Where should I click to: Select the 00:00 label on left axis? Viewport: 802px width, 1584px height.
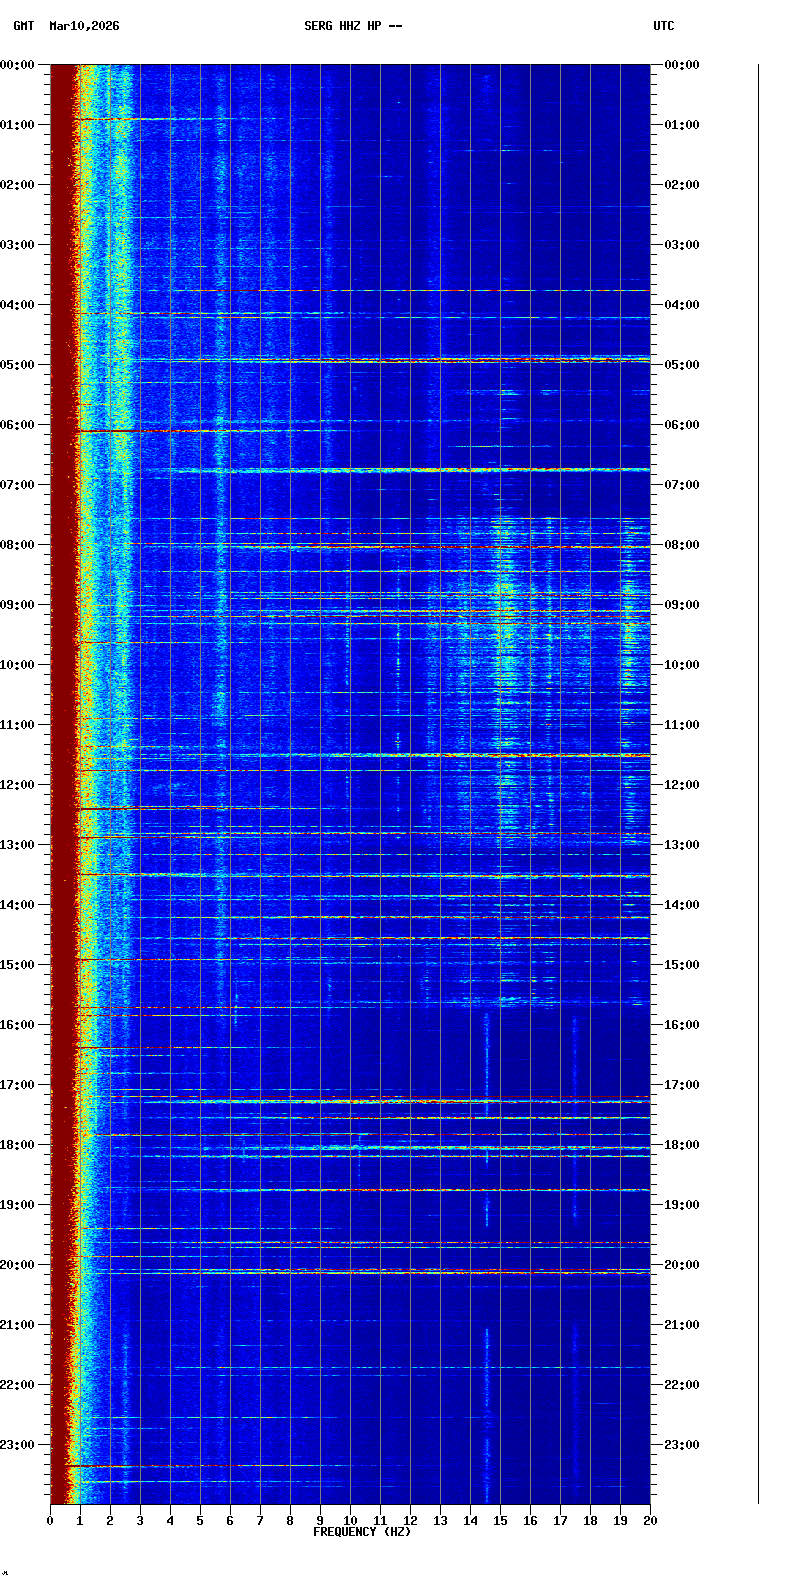point(18,65)
